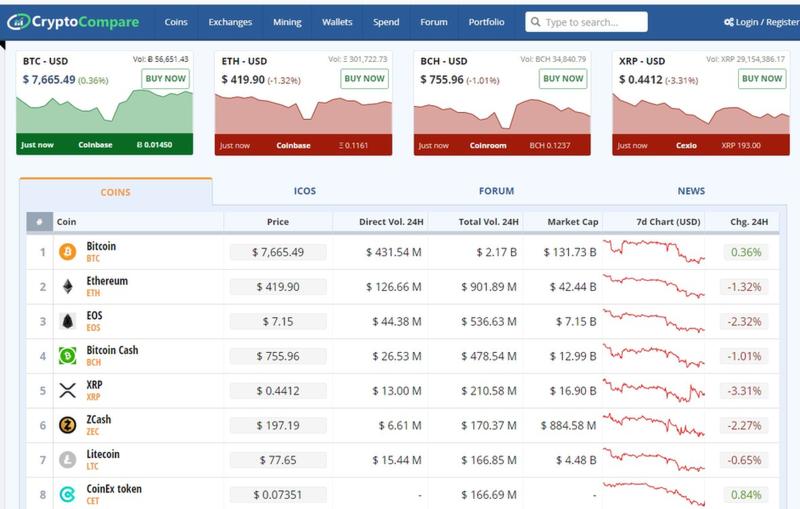Focus the Type to search field
This screenshot has height=509, width=800.
pyautogui.click(x=587, y=22)
